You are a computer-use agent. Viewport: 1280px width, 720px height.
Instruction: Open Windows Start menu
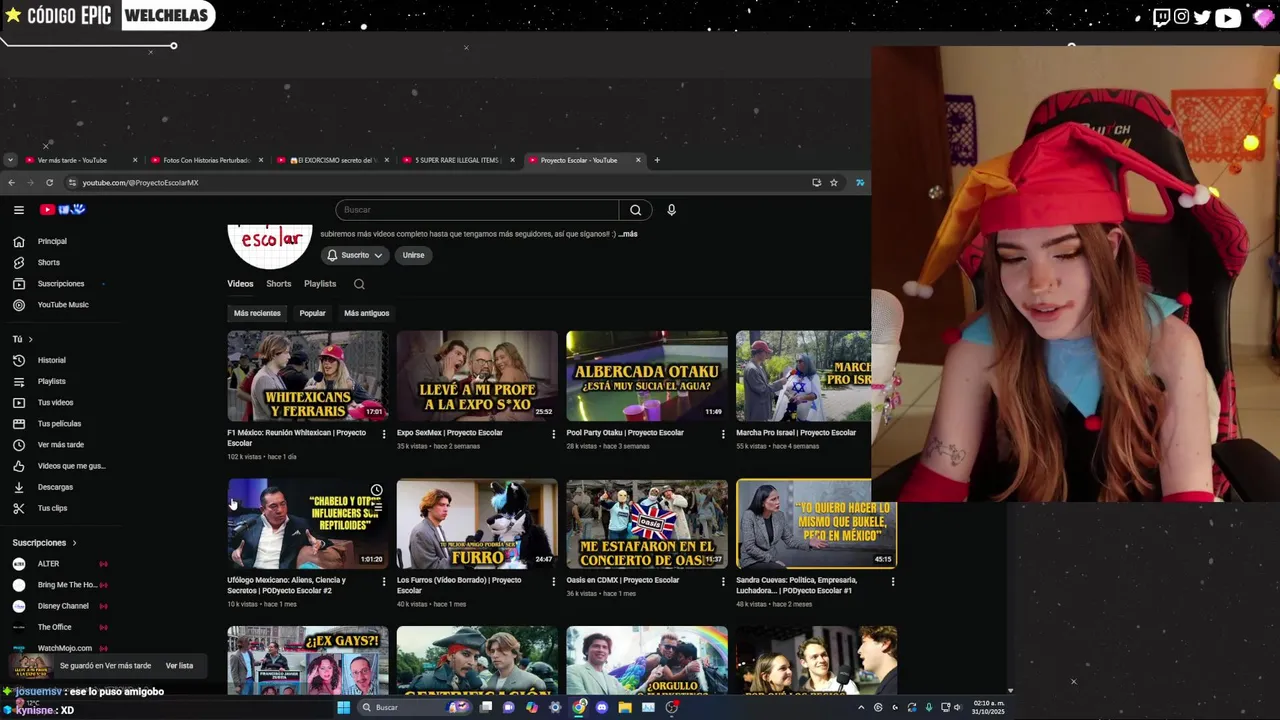point(343,707)
